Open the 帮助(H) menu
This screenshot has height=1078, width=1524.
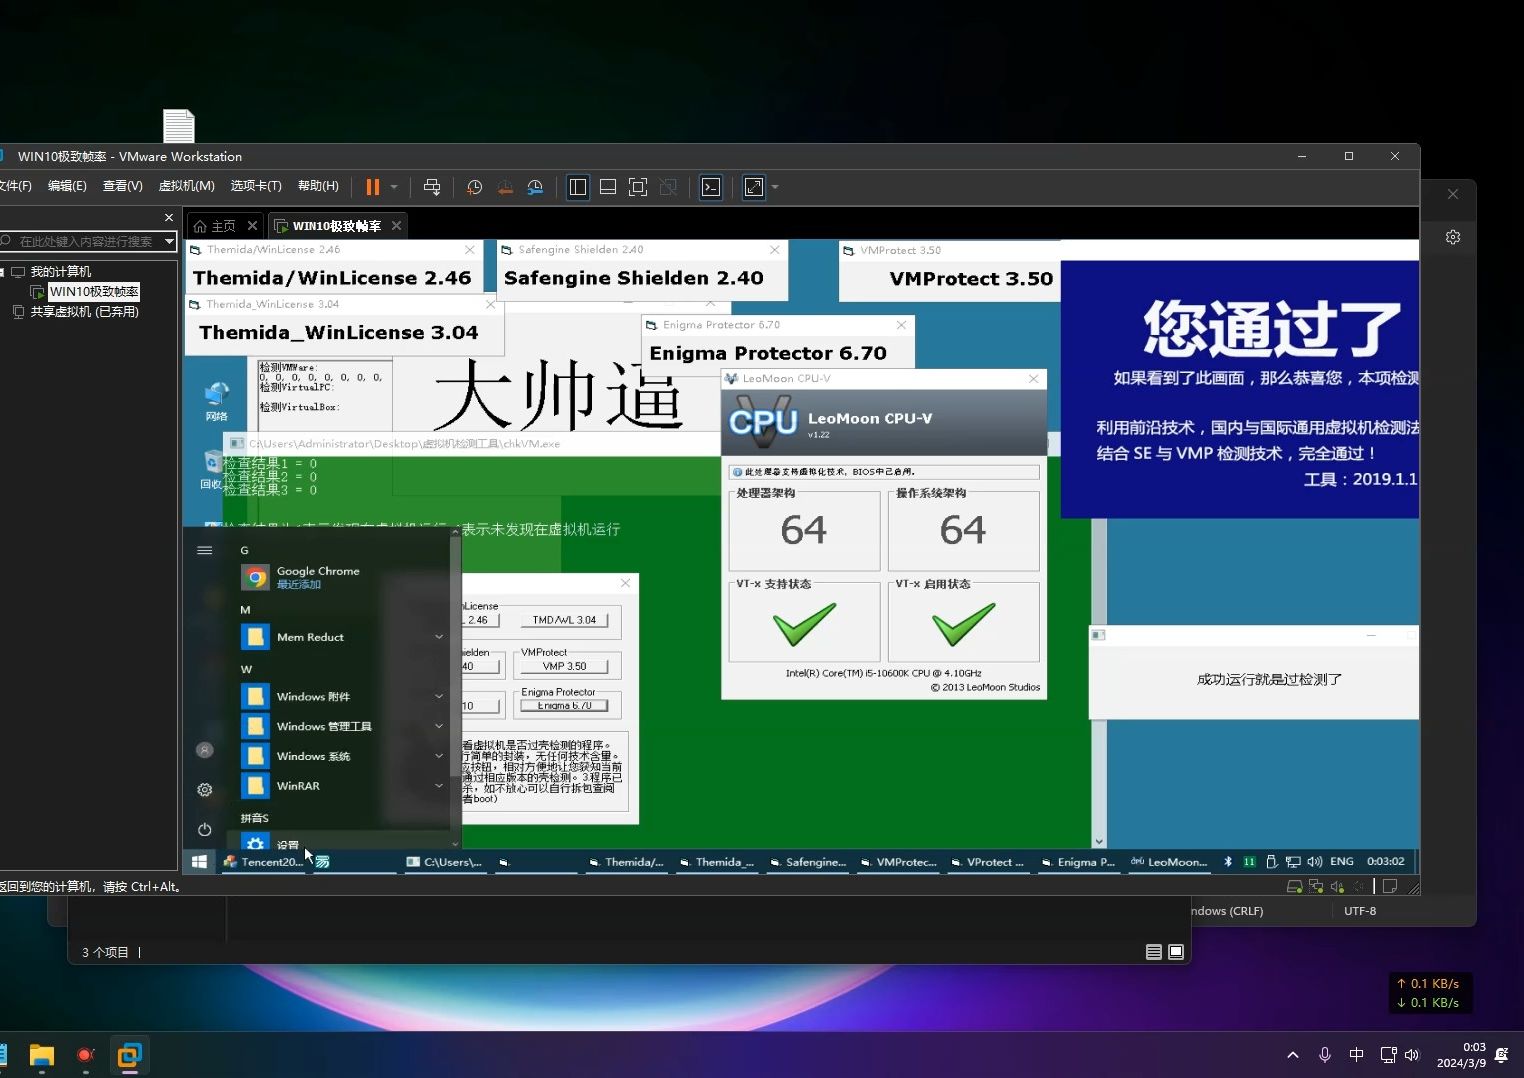point(318,186)
